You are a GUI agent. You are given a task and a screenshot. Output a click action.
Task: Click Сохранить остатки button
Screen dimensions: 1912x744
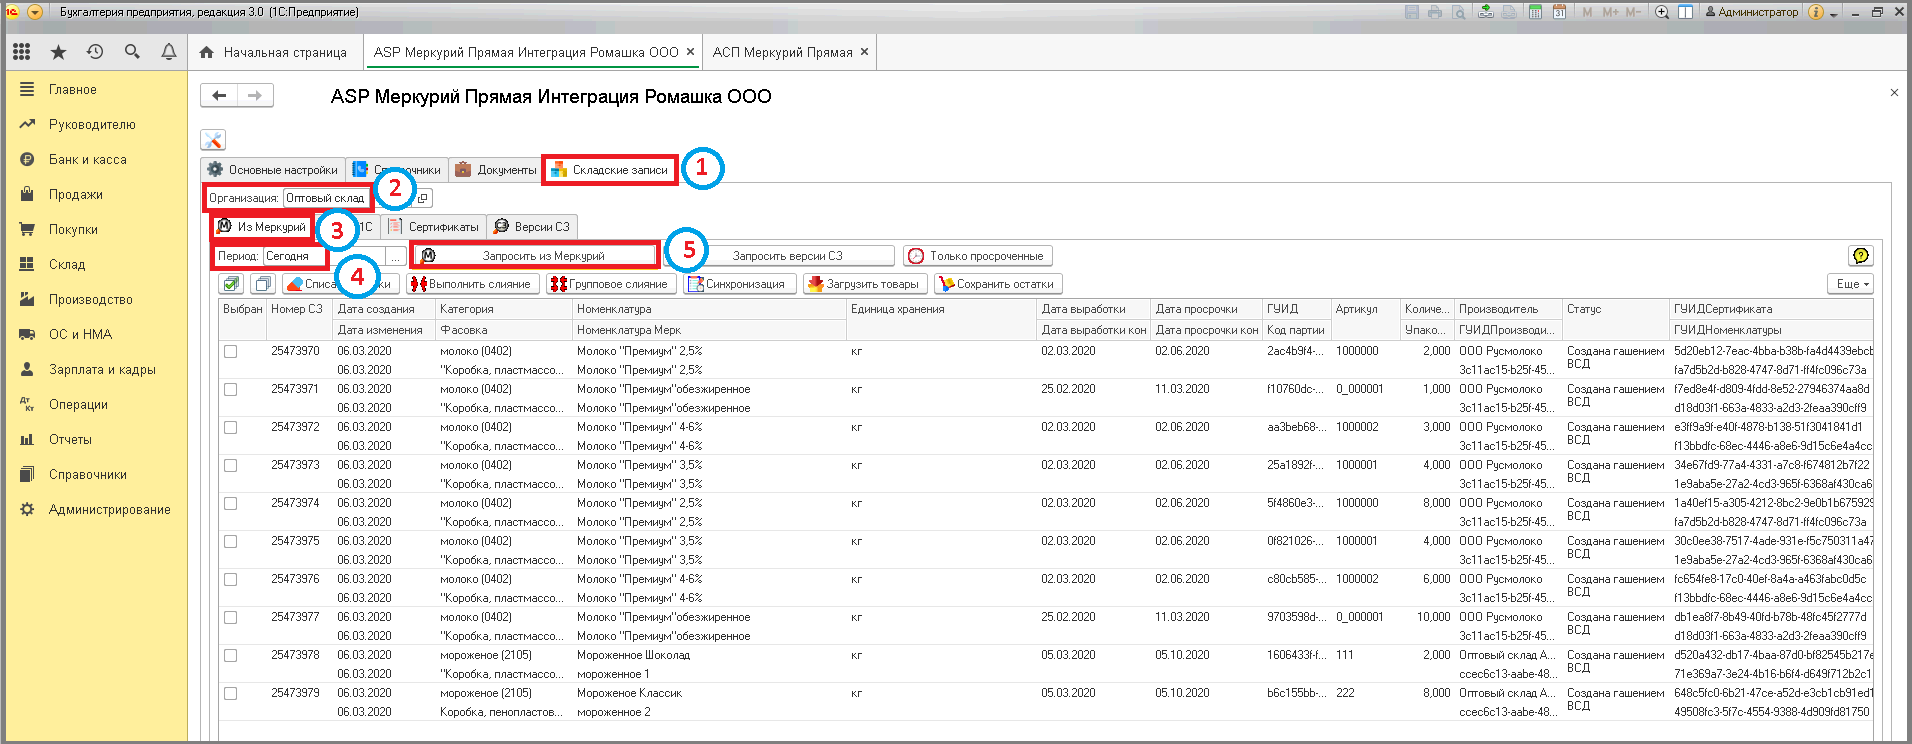coord(998,284)
